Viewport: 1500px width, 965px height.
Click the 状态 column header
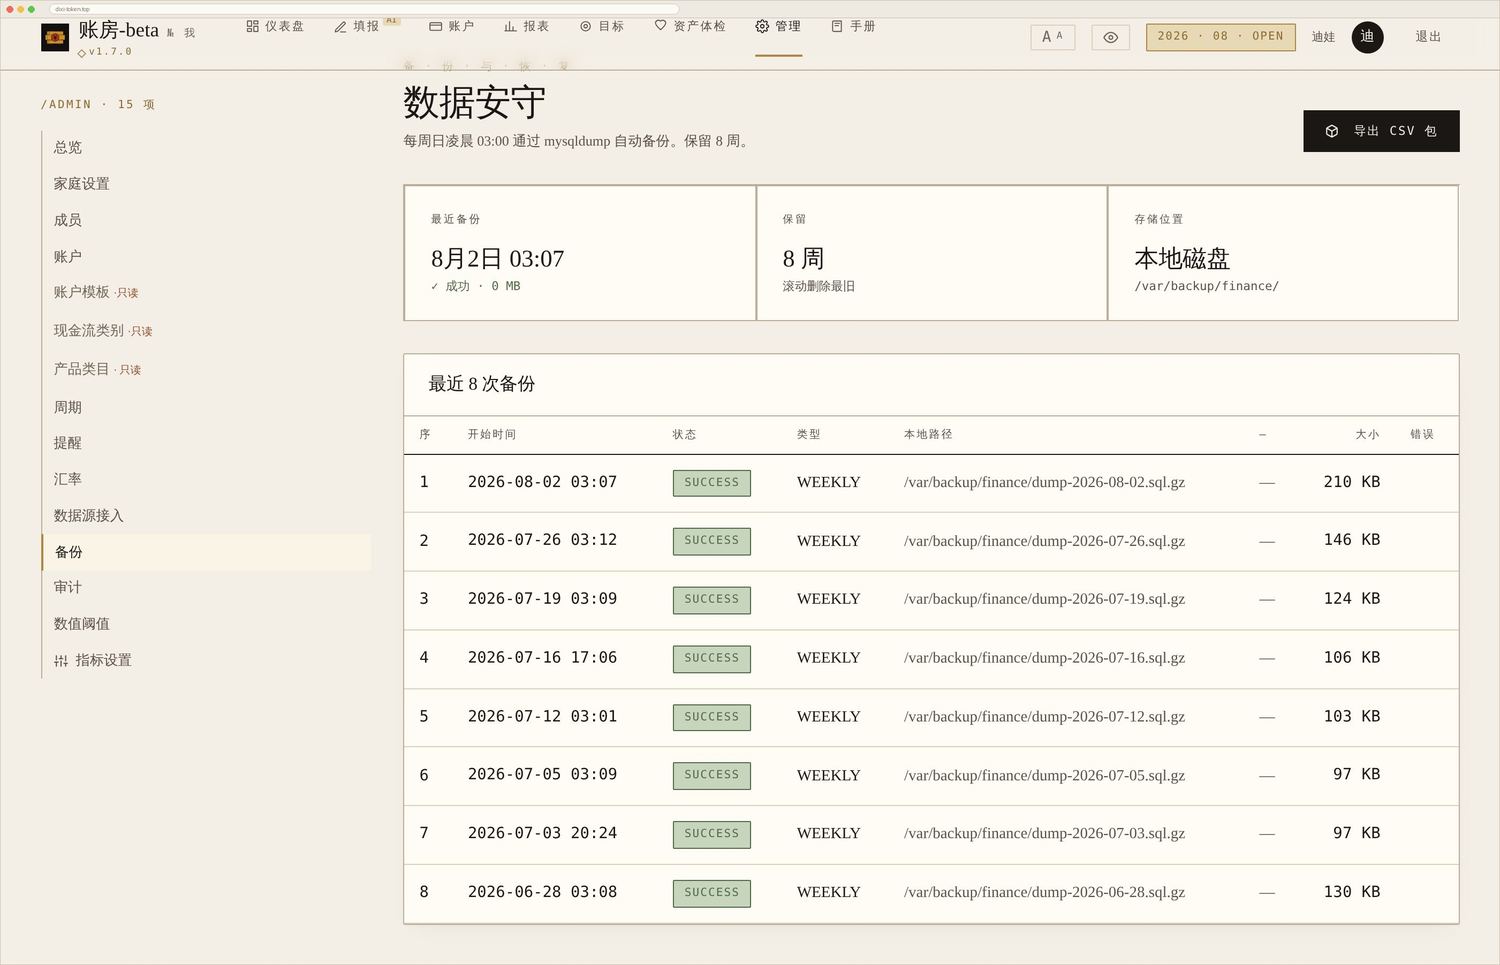pos(685,434)
